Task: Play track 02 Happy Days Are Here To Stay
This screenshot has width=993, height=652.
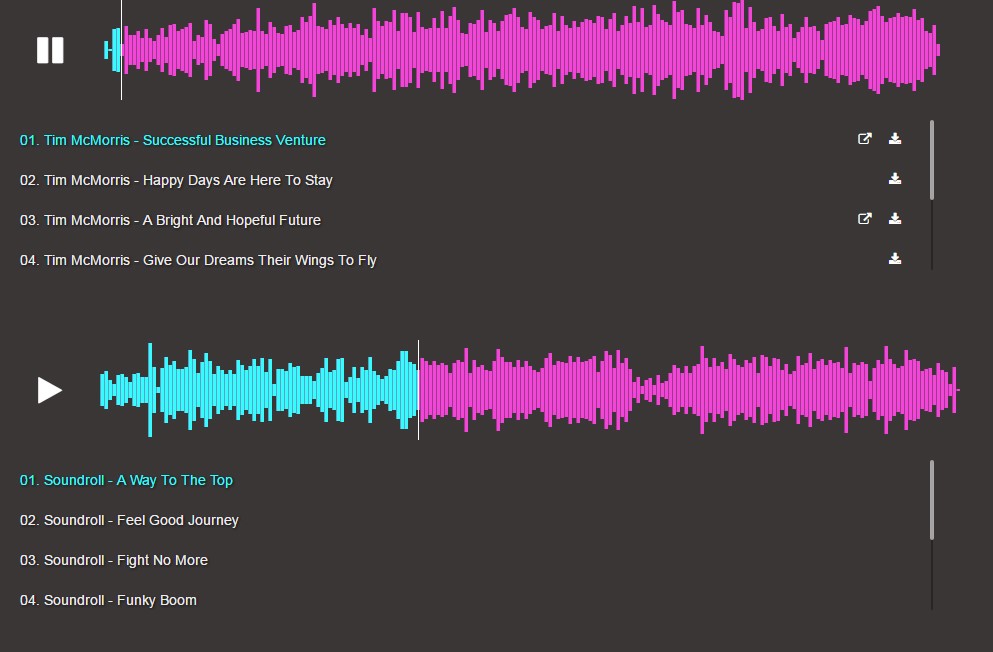Action: click(176, 180)
